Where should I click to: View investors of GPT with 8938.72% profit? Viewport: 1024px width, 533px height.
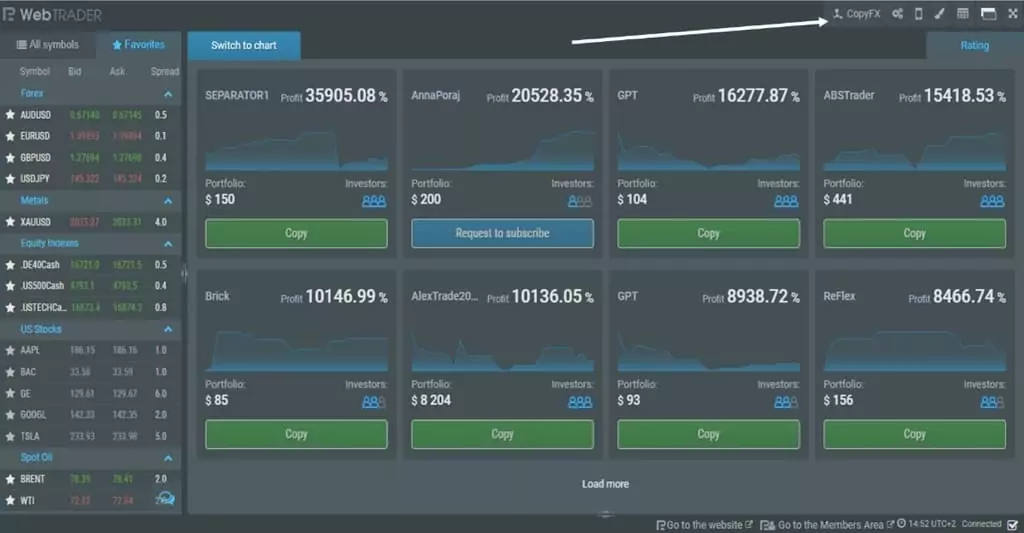(x=786, y=402)
